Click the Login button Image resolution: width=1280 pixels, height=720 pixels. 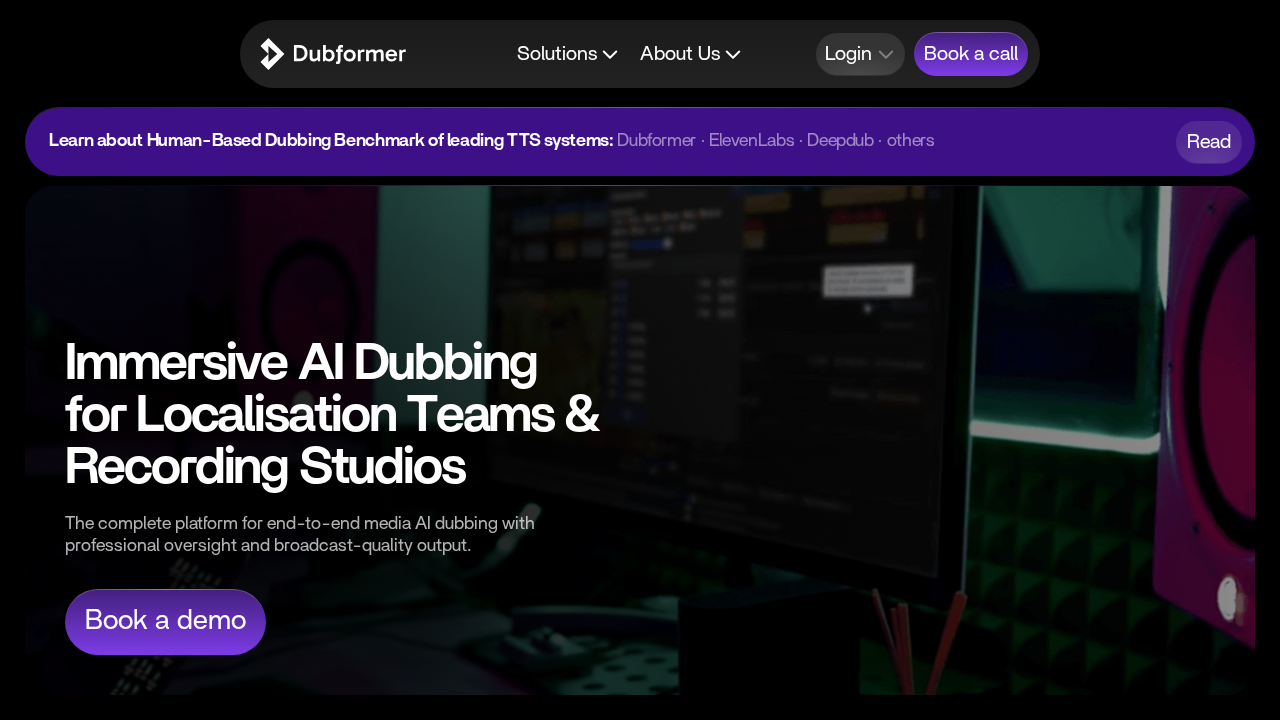tap(850, 54)
